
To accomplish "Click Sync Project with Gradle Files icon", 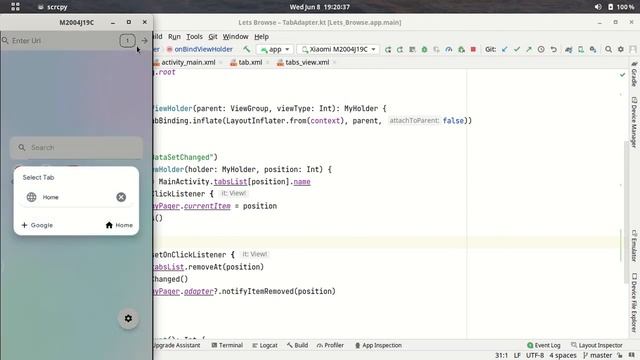I will pyautogui.click(x=568, y=49).
